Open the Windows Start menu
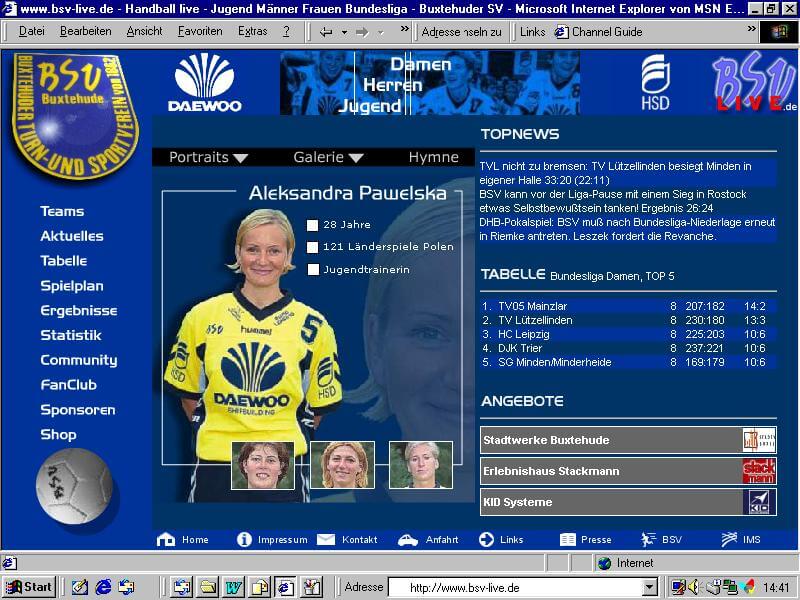The width and height of the screenshot is (800, 600). click(x=29, y=587)
